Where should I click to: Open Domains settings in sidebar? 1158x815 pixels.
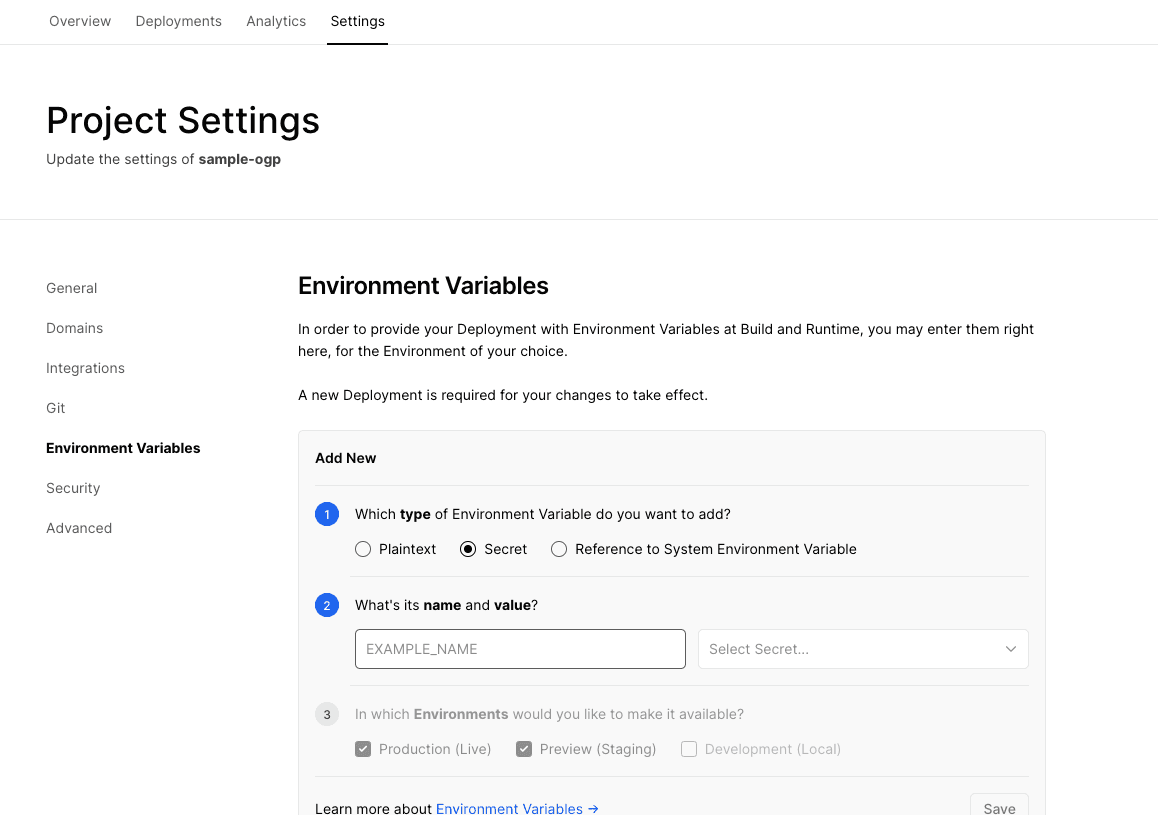75,328
